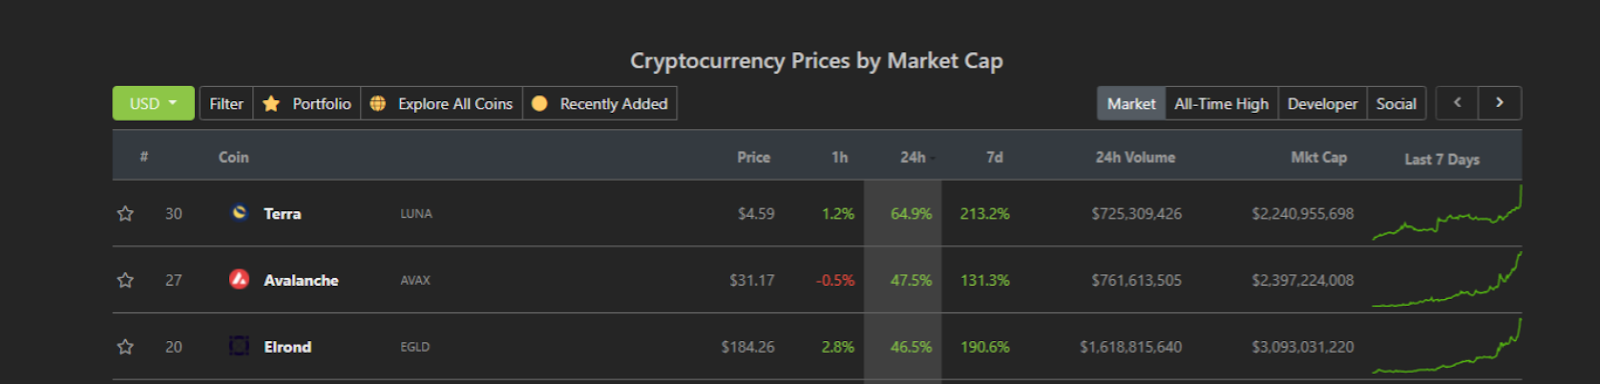Open the USD currency dropdown

(x=153, y=103)
